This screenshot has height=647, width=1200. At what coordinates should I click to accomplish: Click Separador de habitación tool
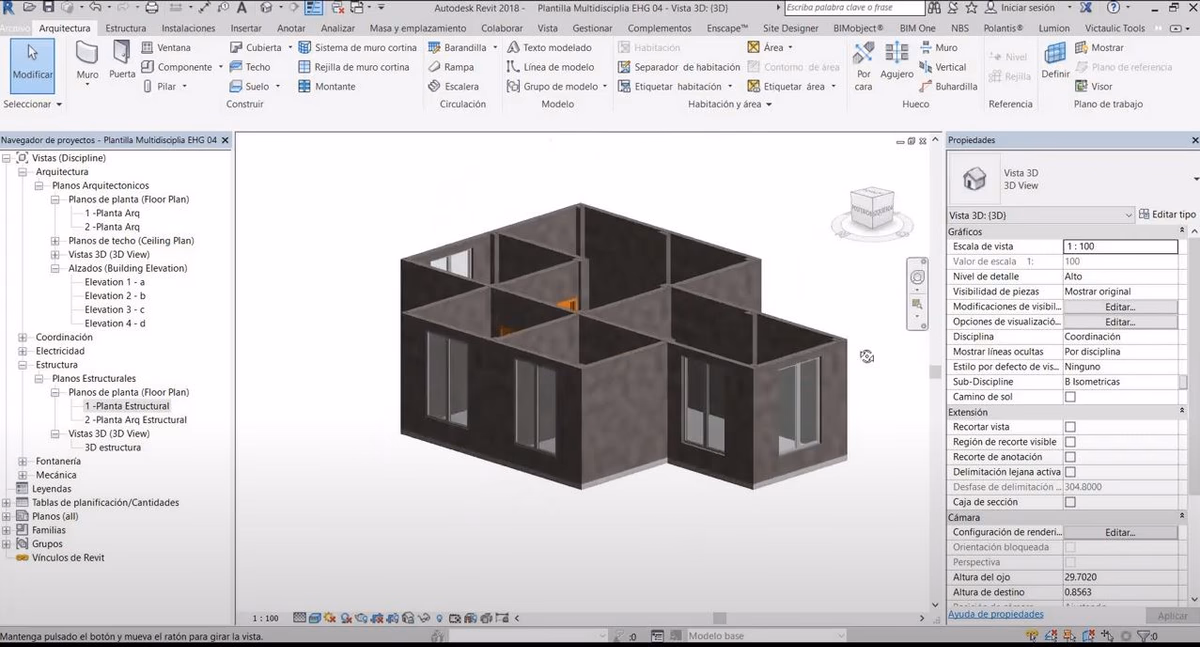click(x=679, y=67)
